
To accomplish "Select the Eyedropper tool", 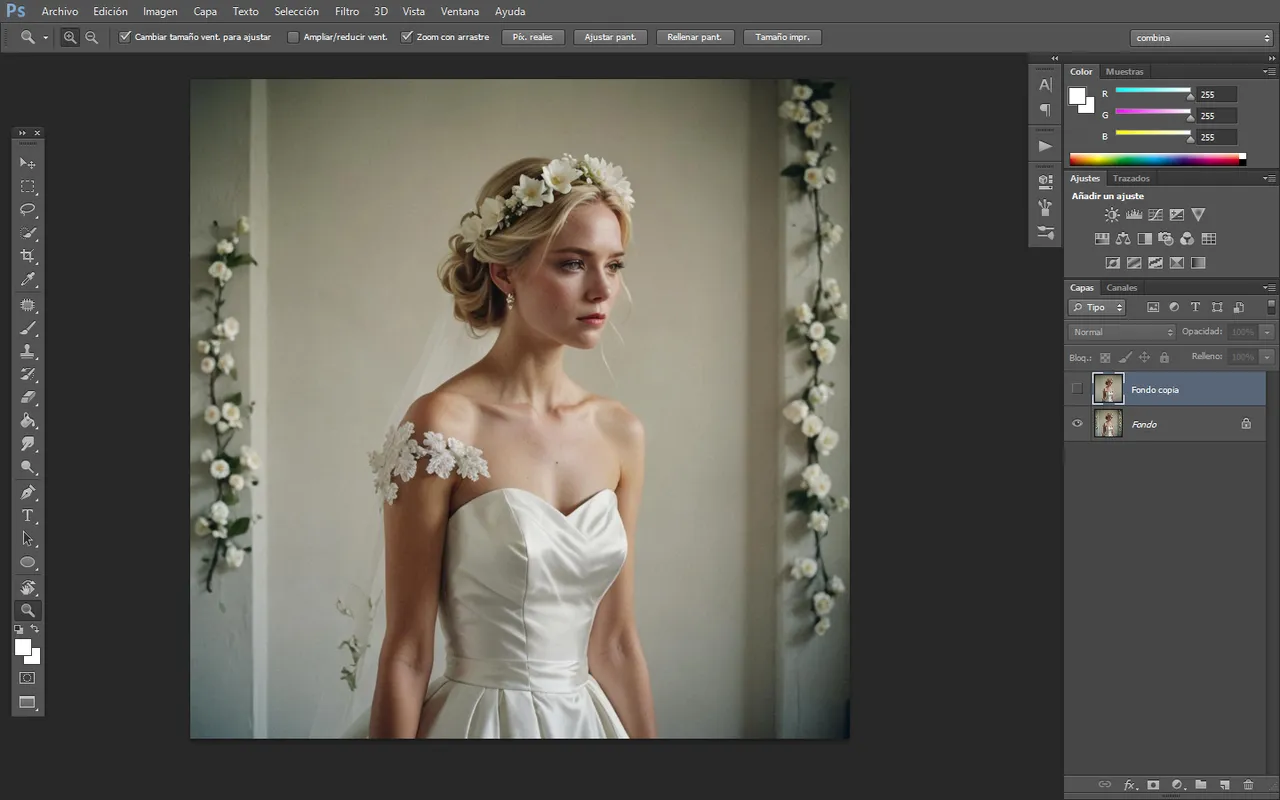I will (28, 279).
